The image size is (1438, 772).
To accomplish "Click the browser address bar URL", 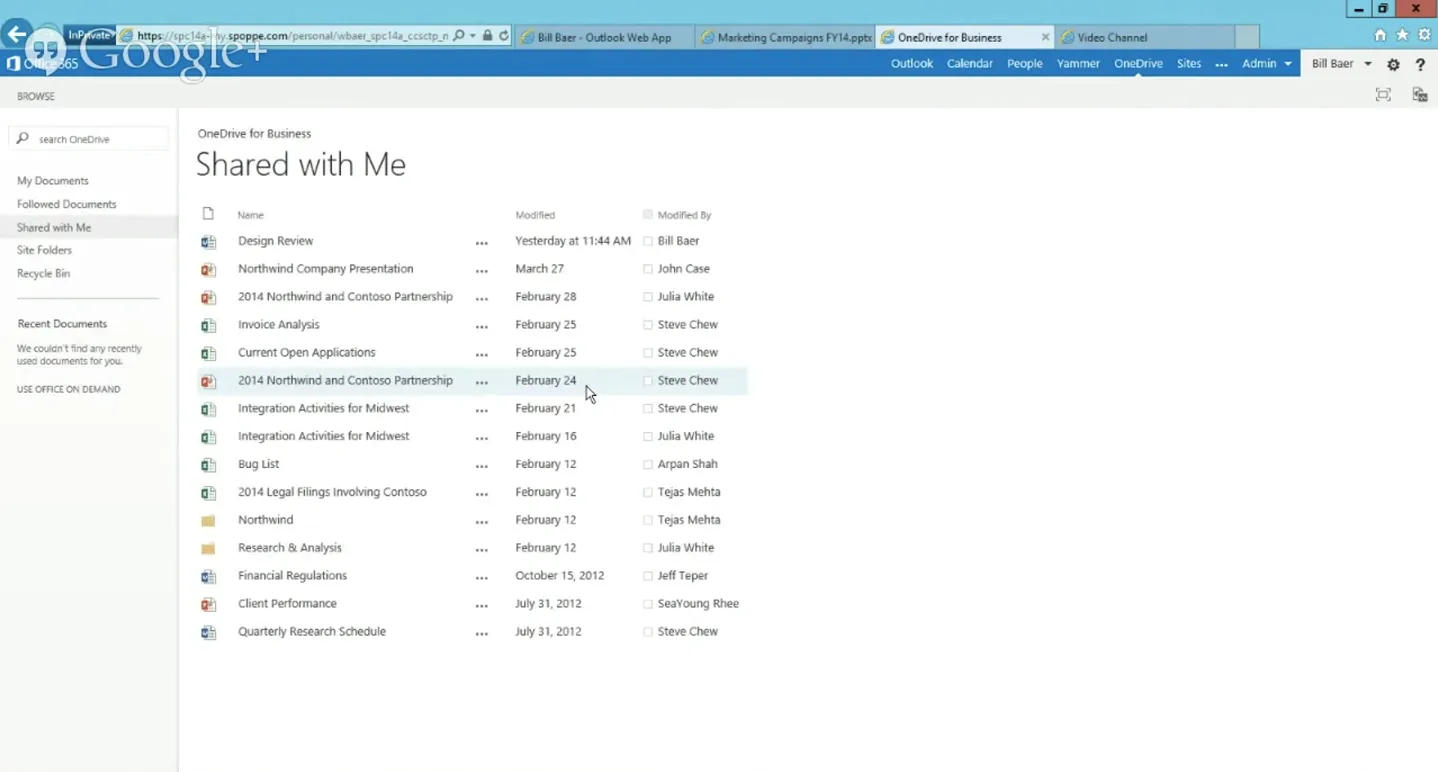I will coord(292,36).
